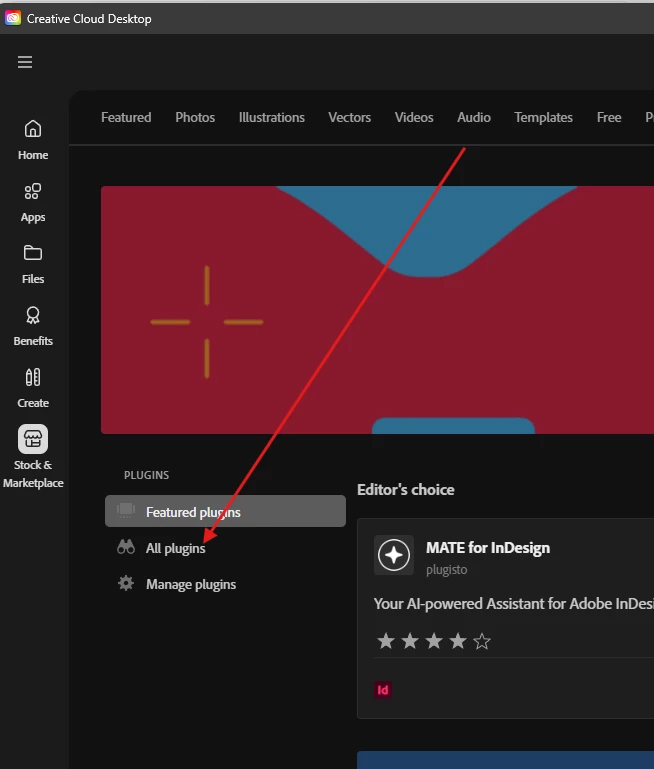
Task: Select Stock & Marketplace in sidebar
Action: pos(33,457)
